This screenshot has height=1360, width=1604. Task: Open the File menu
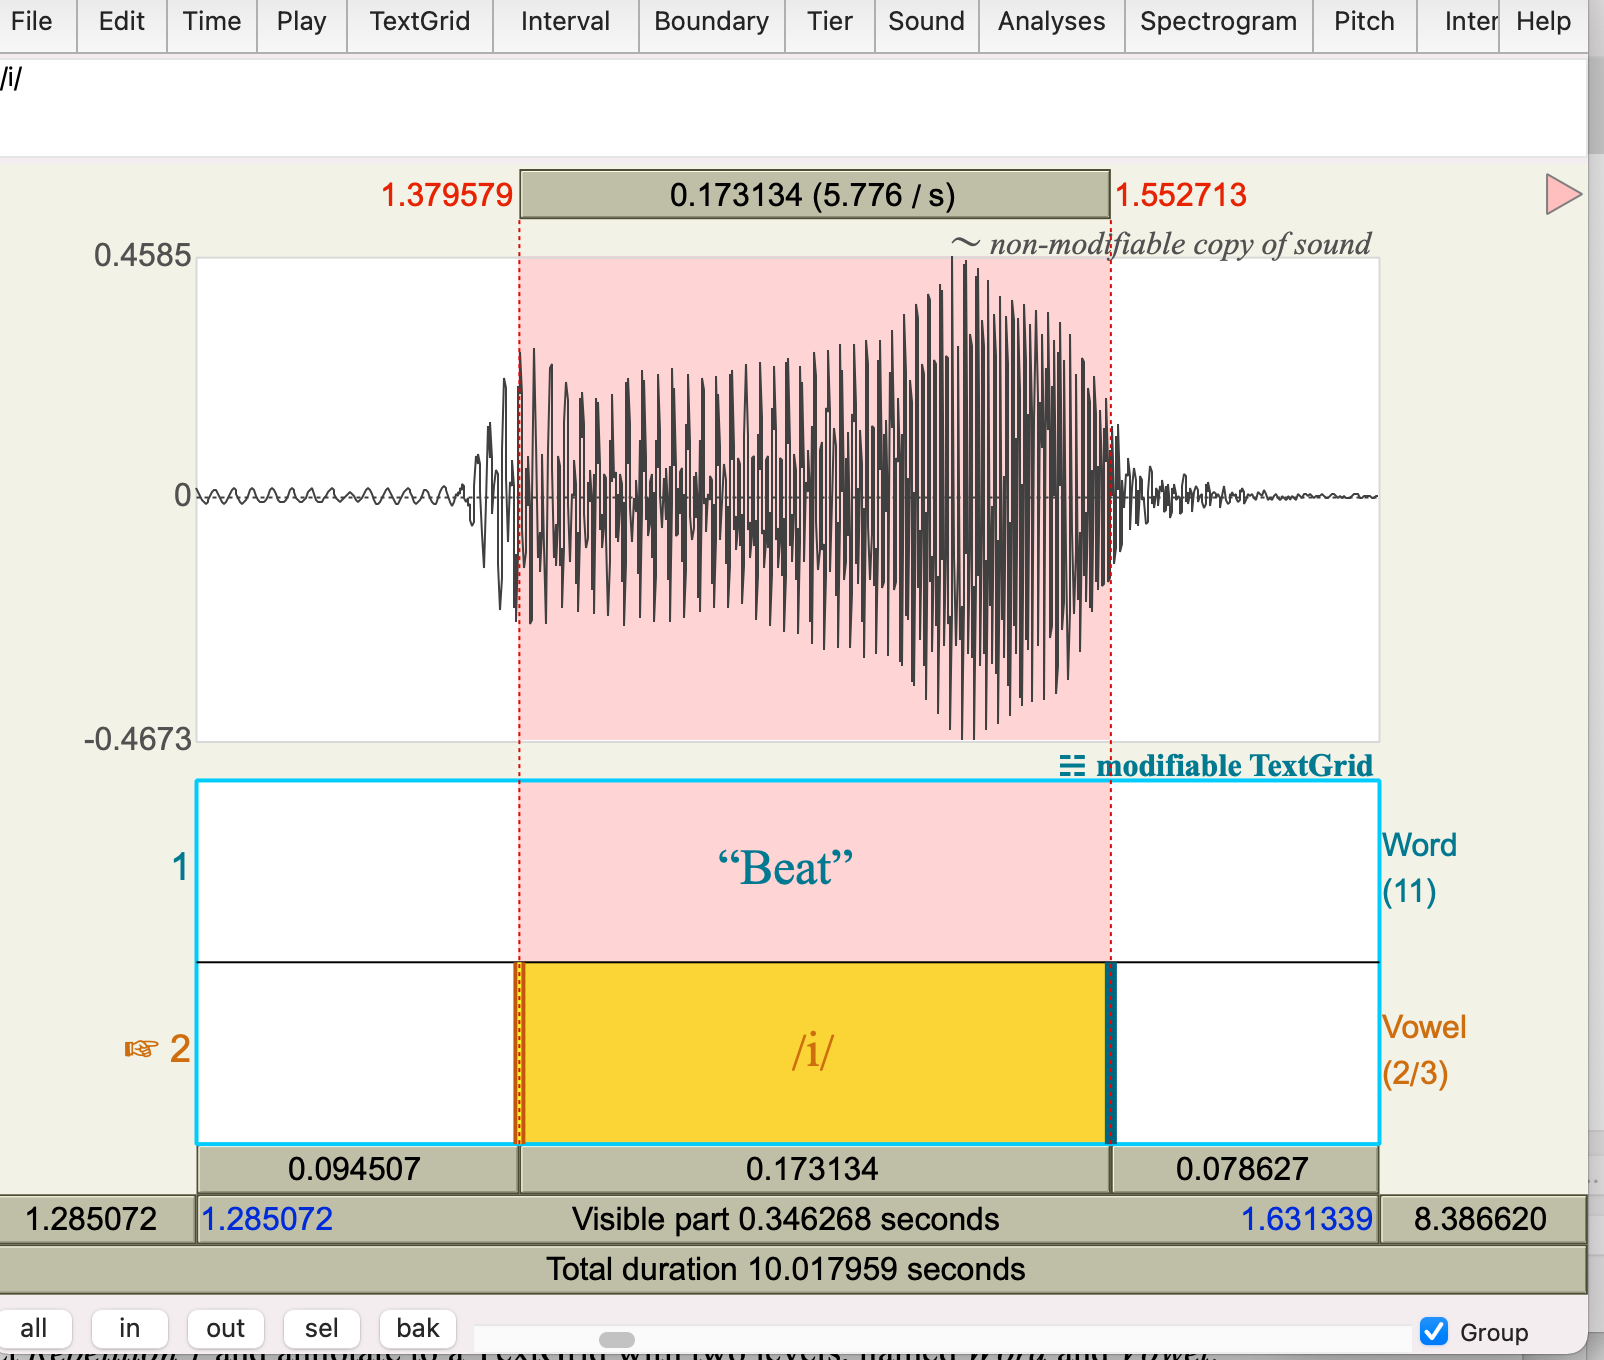[32, 22]
